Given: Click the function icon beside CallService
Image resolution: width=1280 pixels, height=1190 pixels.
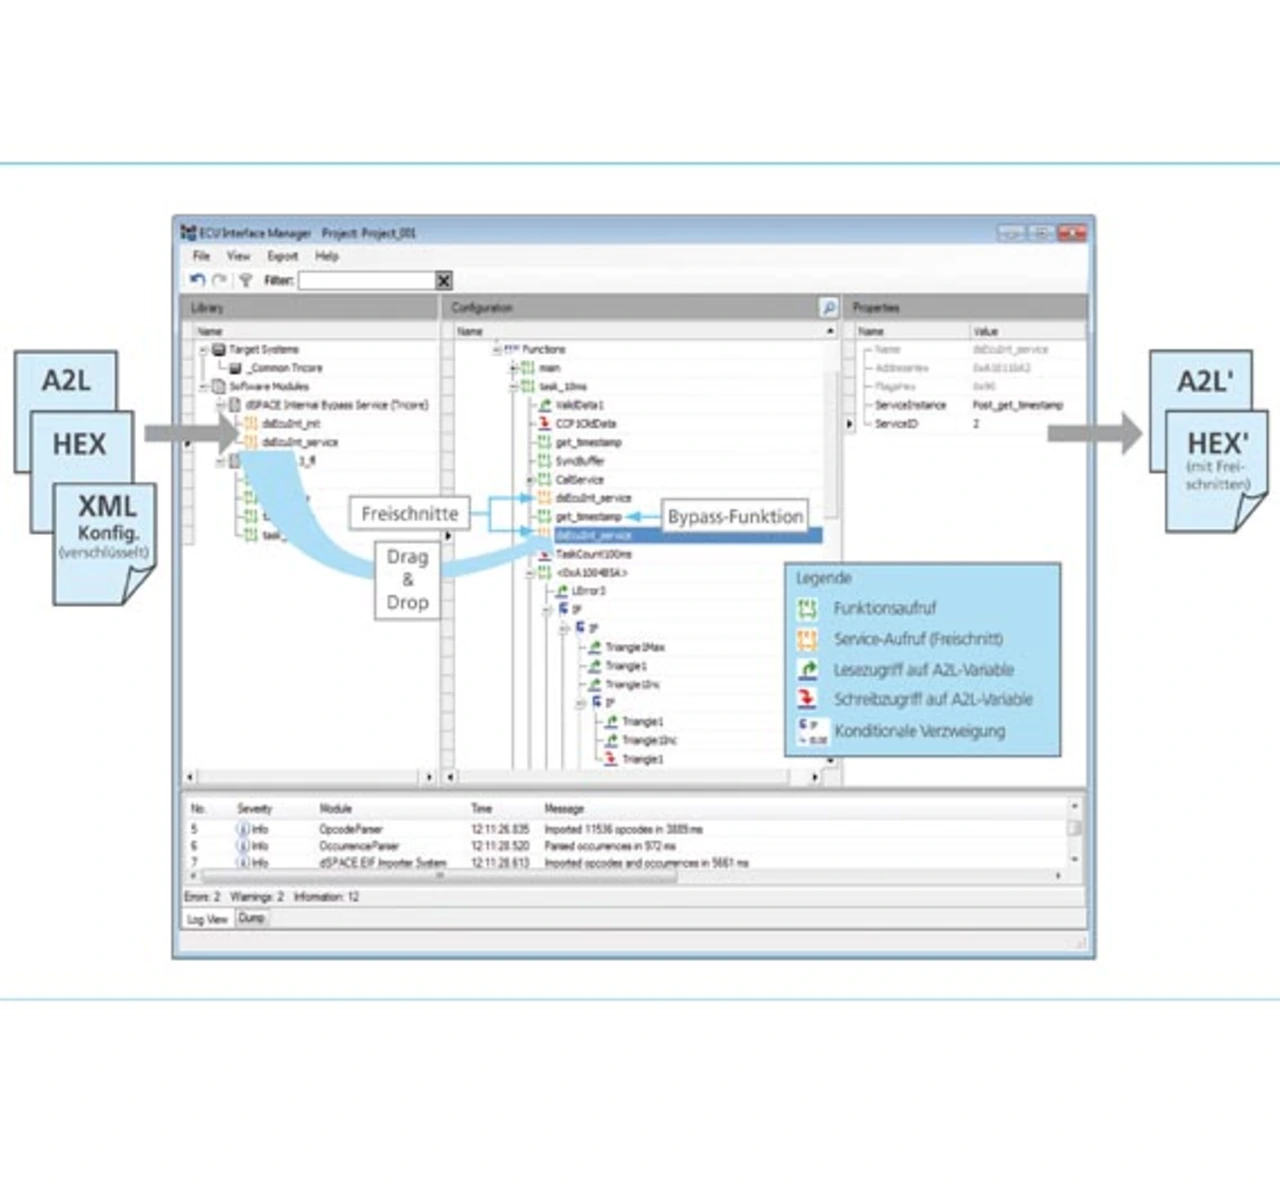Looking at the screenshot, I should point(544,480).
